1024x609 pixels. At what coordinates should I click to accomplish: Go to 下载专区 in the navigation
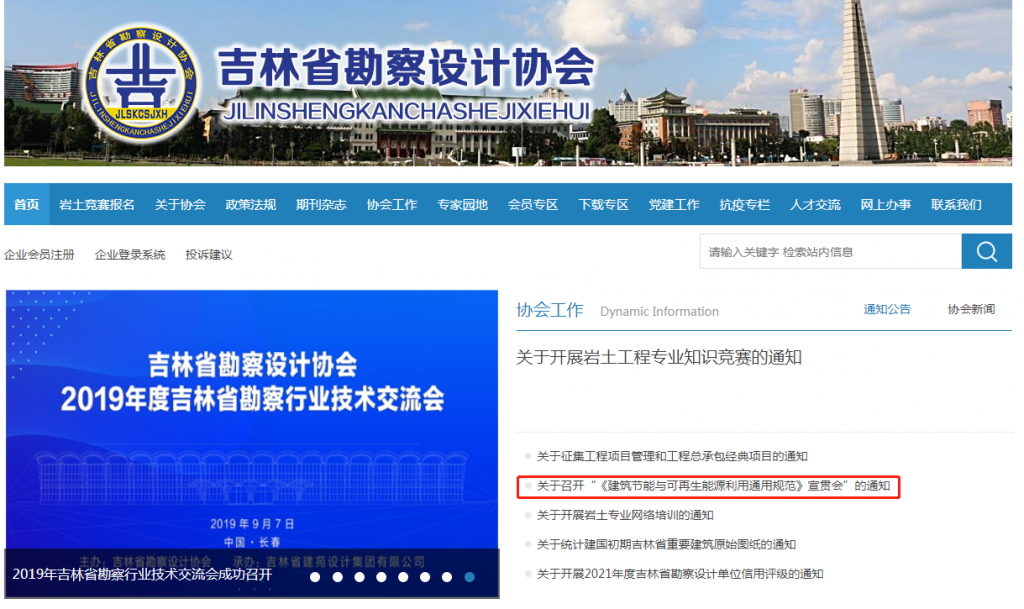pos(603,204)
